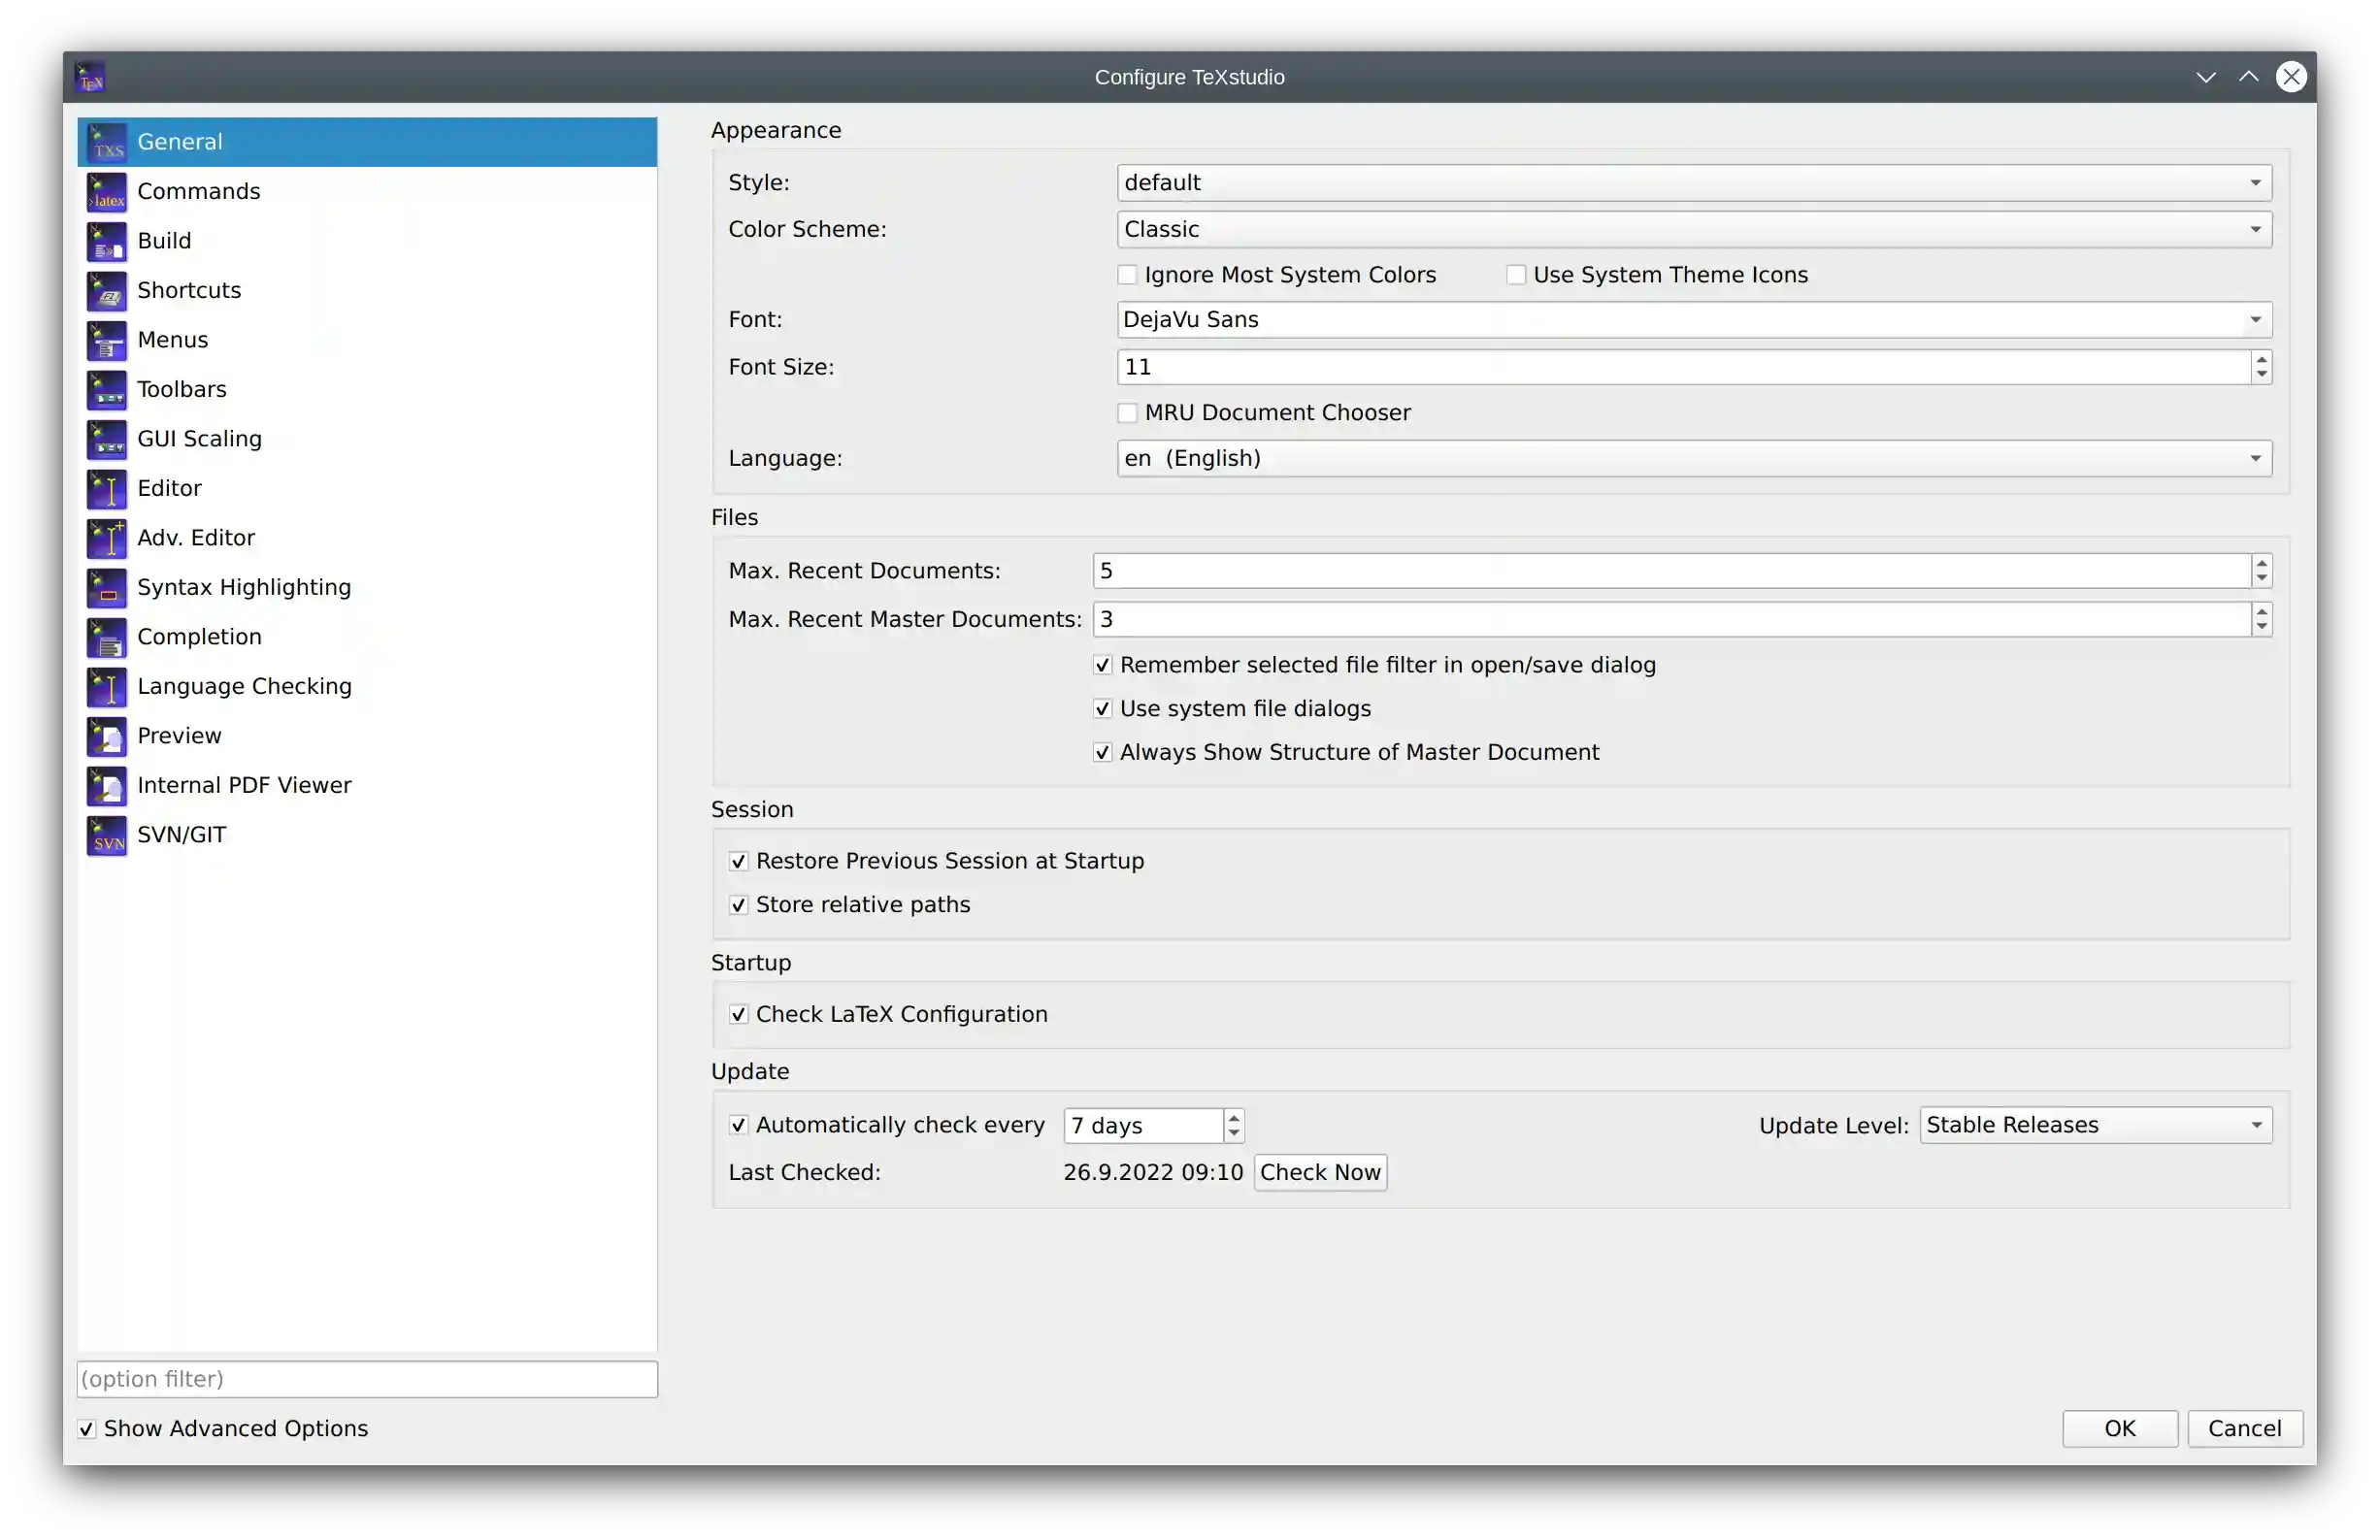Open Syntax Highlighting settings icon

tap(106, 587)
